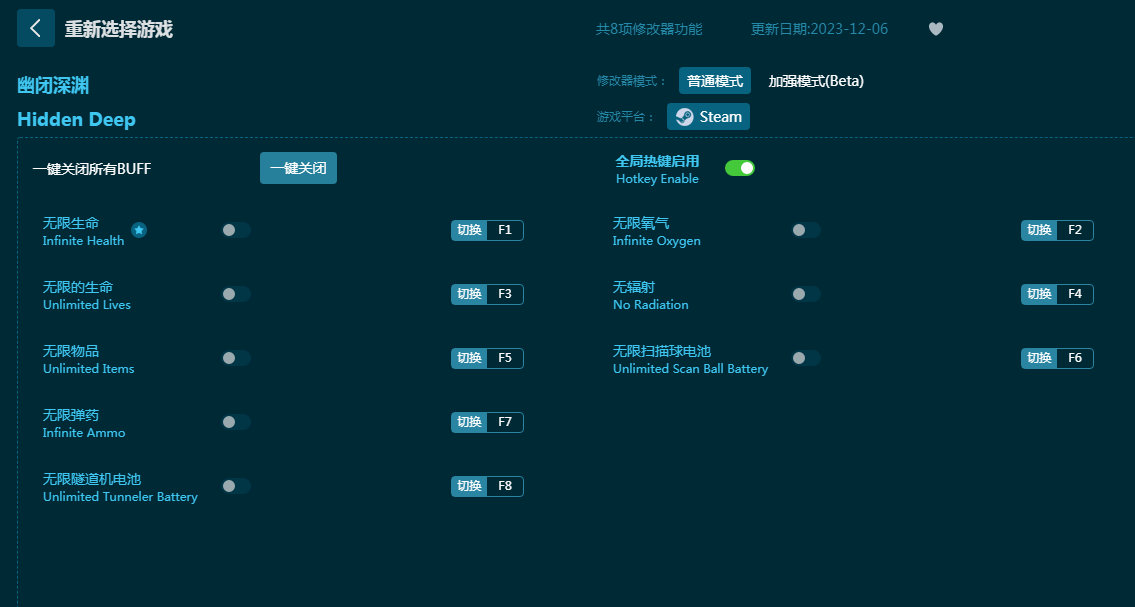Click the 更新日期:2023-12-06 text
Viewport: 1135px width, 607px height.
pos(819,29)
